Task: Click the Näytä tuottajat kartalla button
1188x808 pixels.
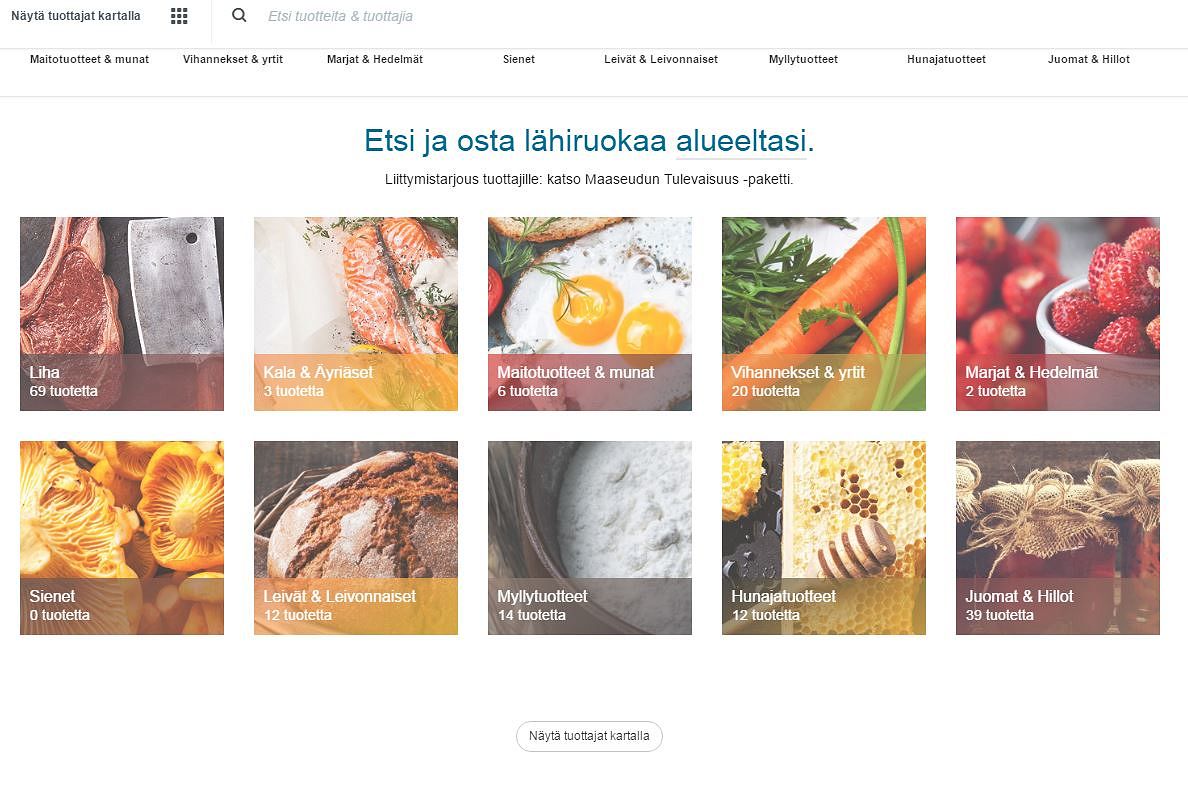Action: coord(589,736)
